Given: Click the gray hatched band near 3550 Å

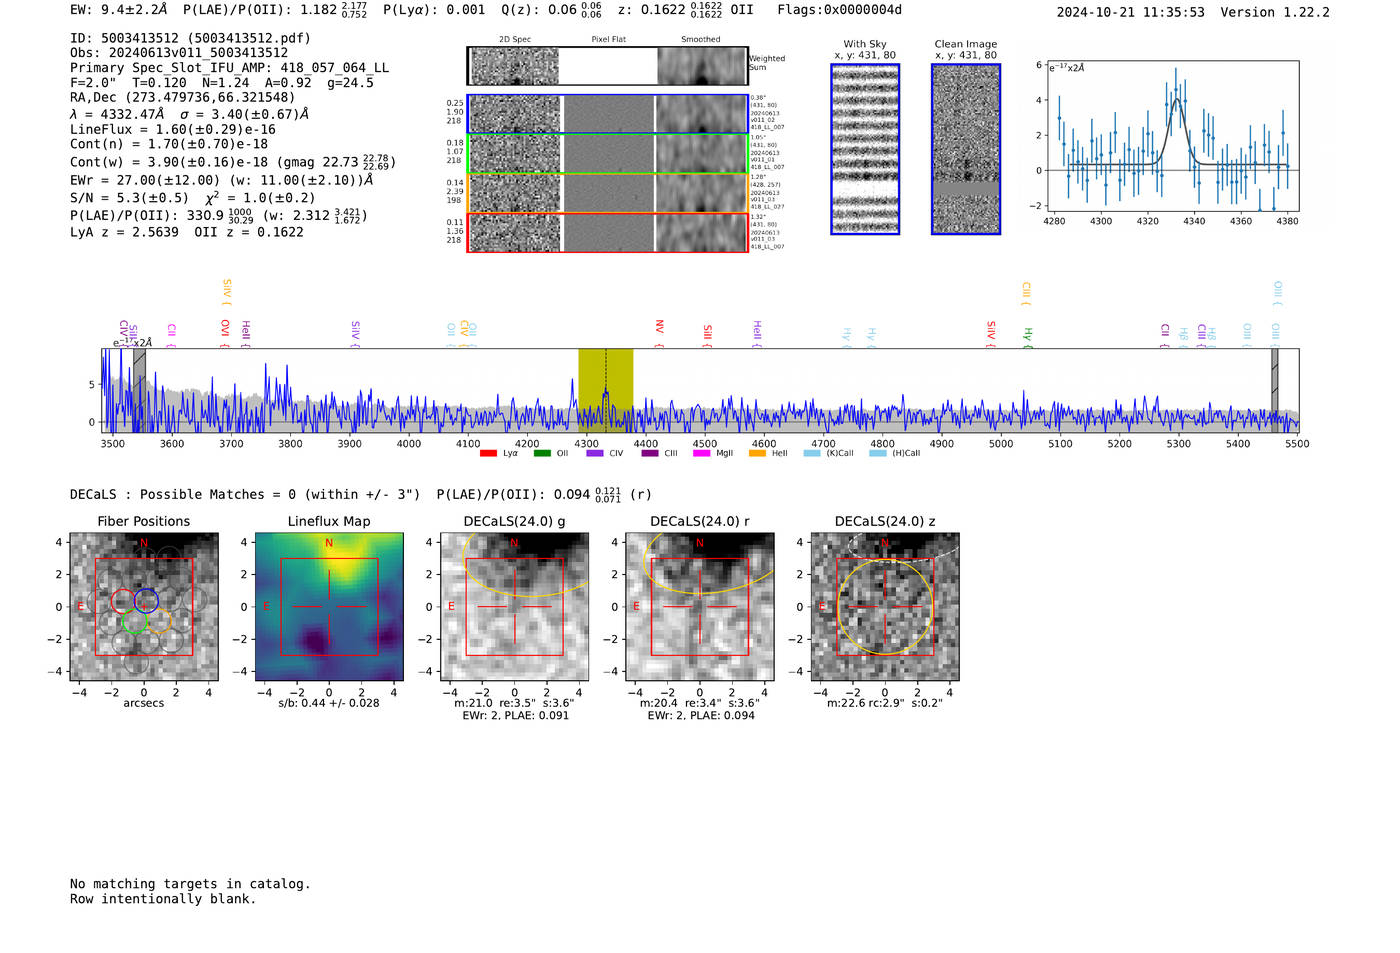Looking at the screenshot, I should coord(139,391).
